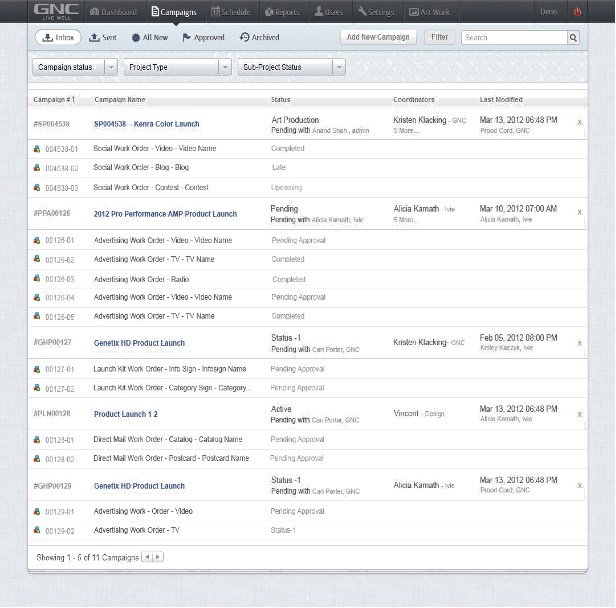Show Archived campaigns

260,37
